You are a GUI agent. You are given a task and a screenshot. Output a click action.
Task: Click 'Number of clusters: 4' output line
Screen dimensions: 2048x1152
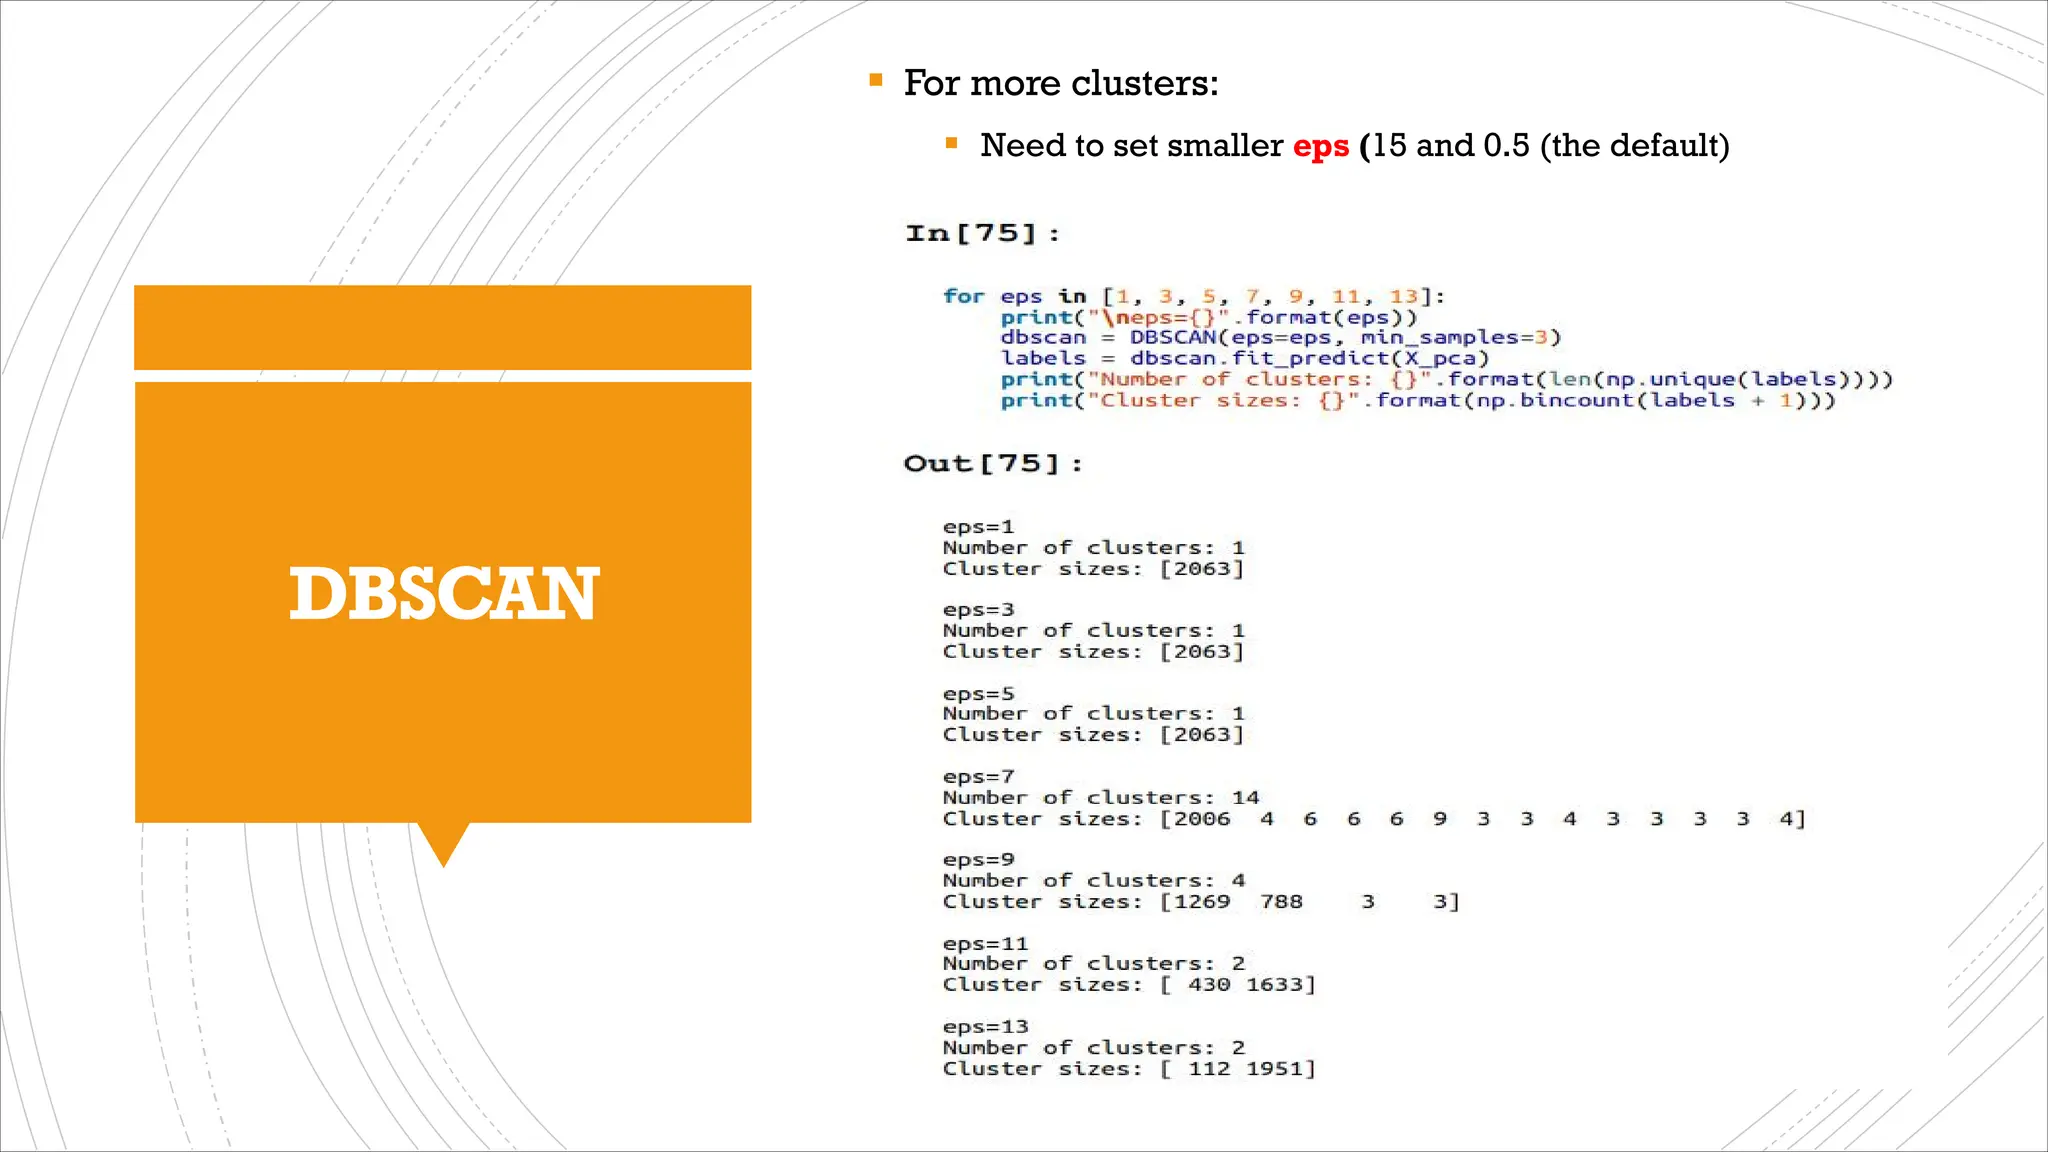pyautogui.click(x=1094, y=881)
